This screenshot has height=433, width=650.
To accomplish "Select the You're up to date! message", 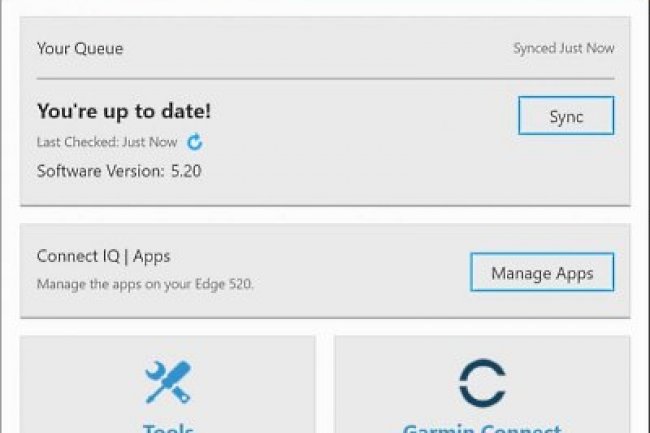I will 124,111.
